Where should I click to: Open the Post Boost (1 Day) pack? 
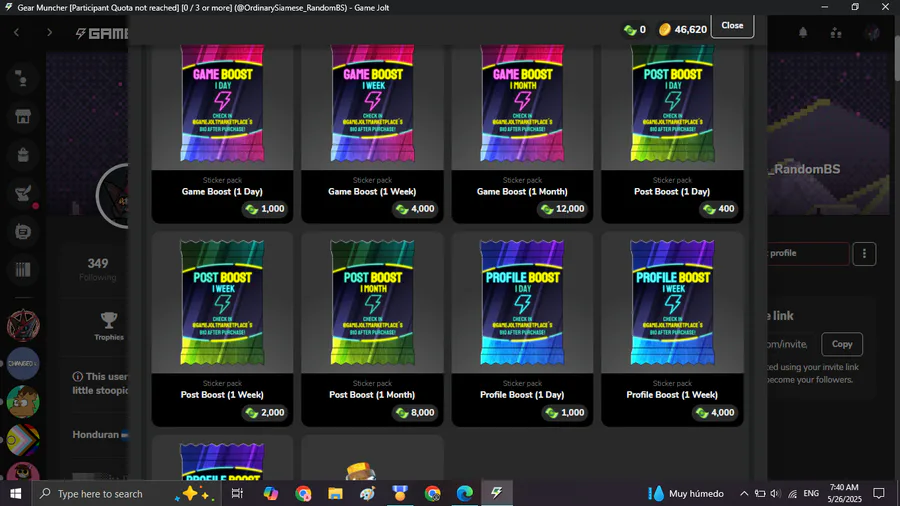pos(672,133)
